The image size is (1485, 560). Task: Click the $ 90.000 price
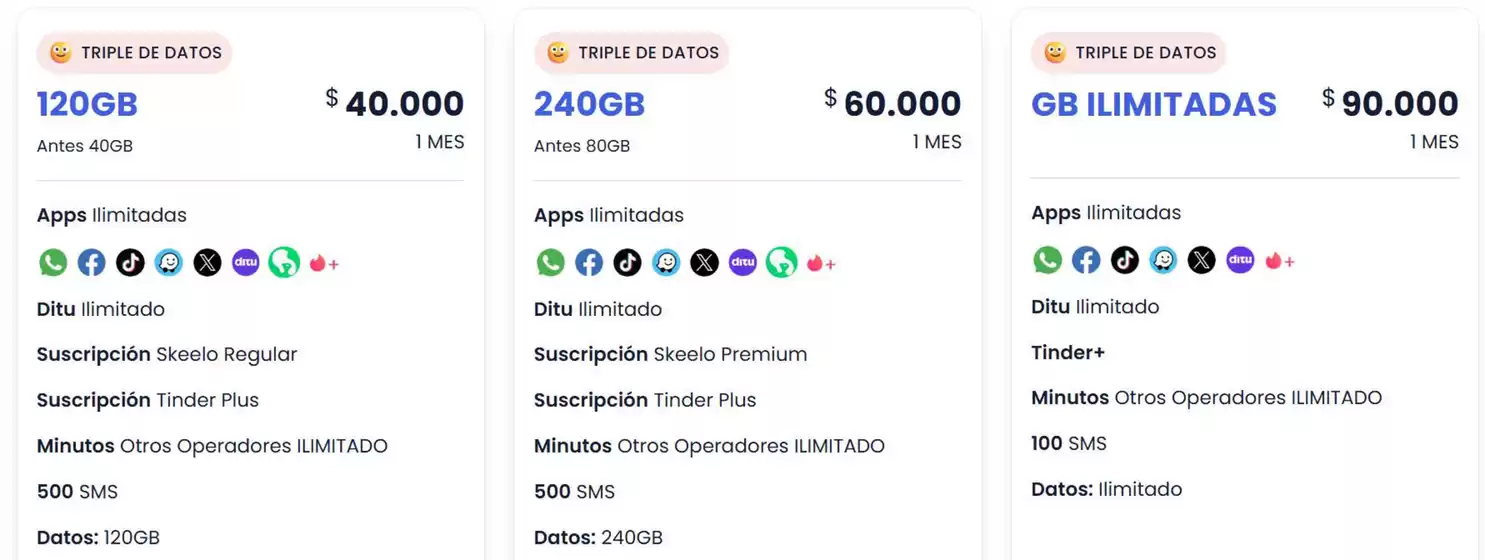(1390, 103)
